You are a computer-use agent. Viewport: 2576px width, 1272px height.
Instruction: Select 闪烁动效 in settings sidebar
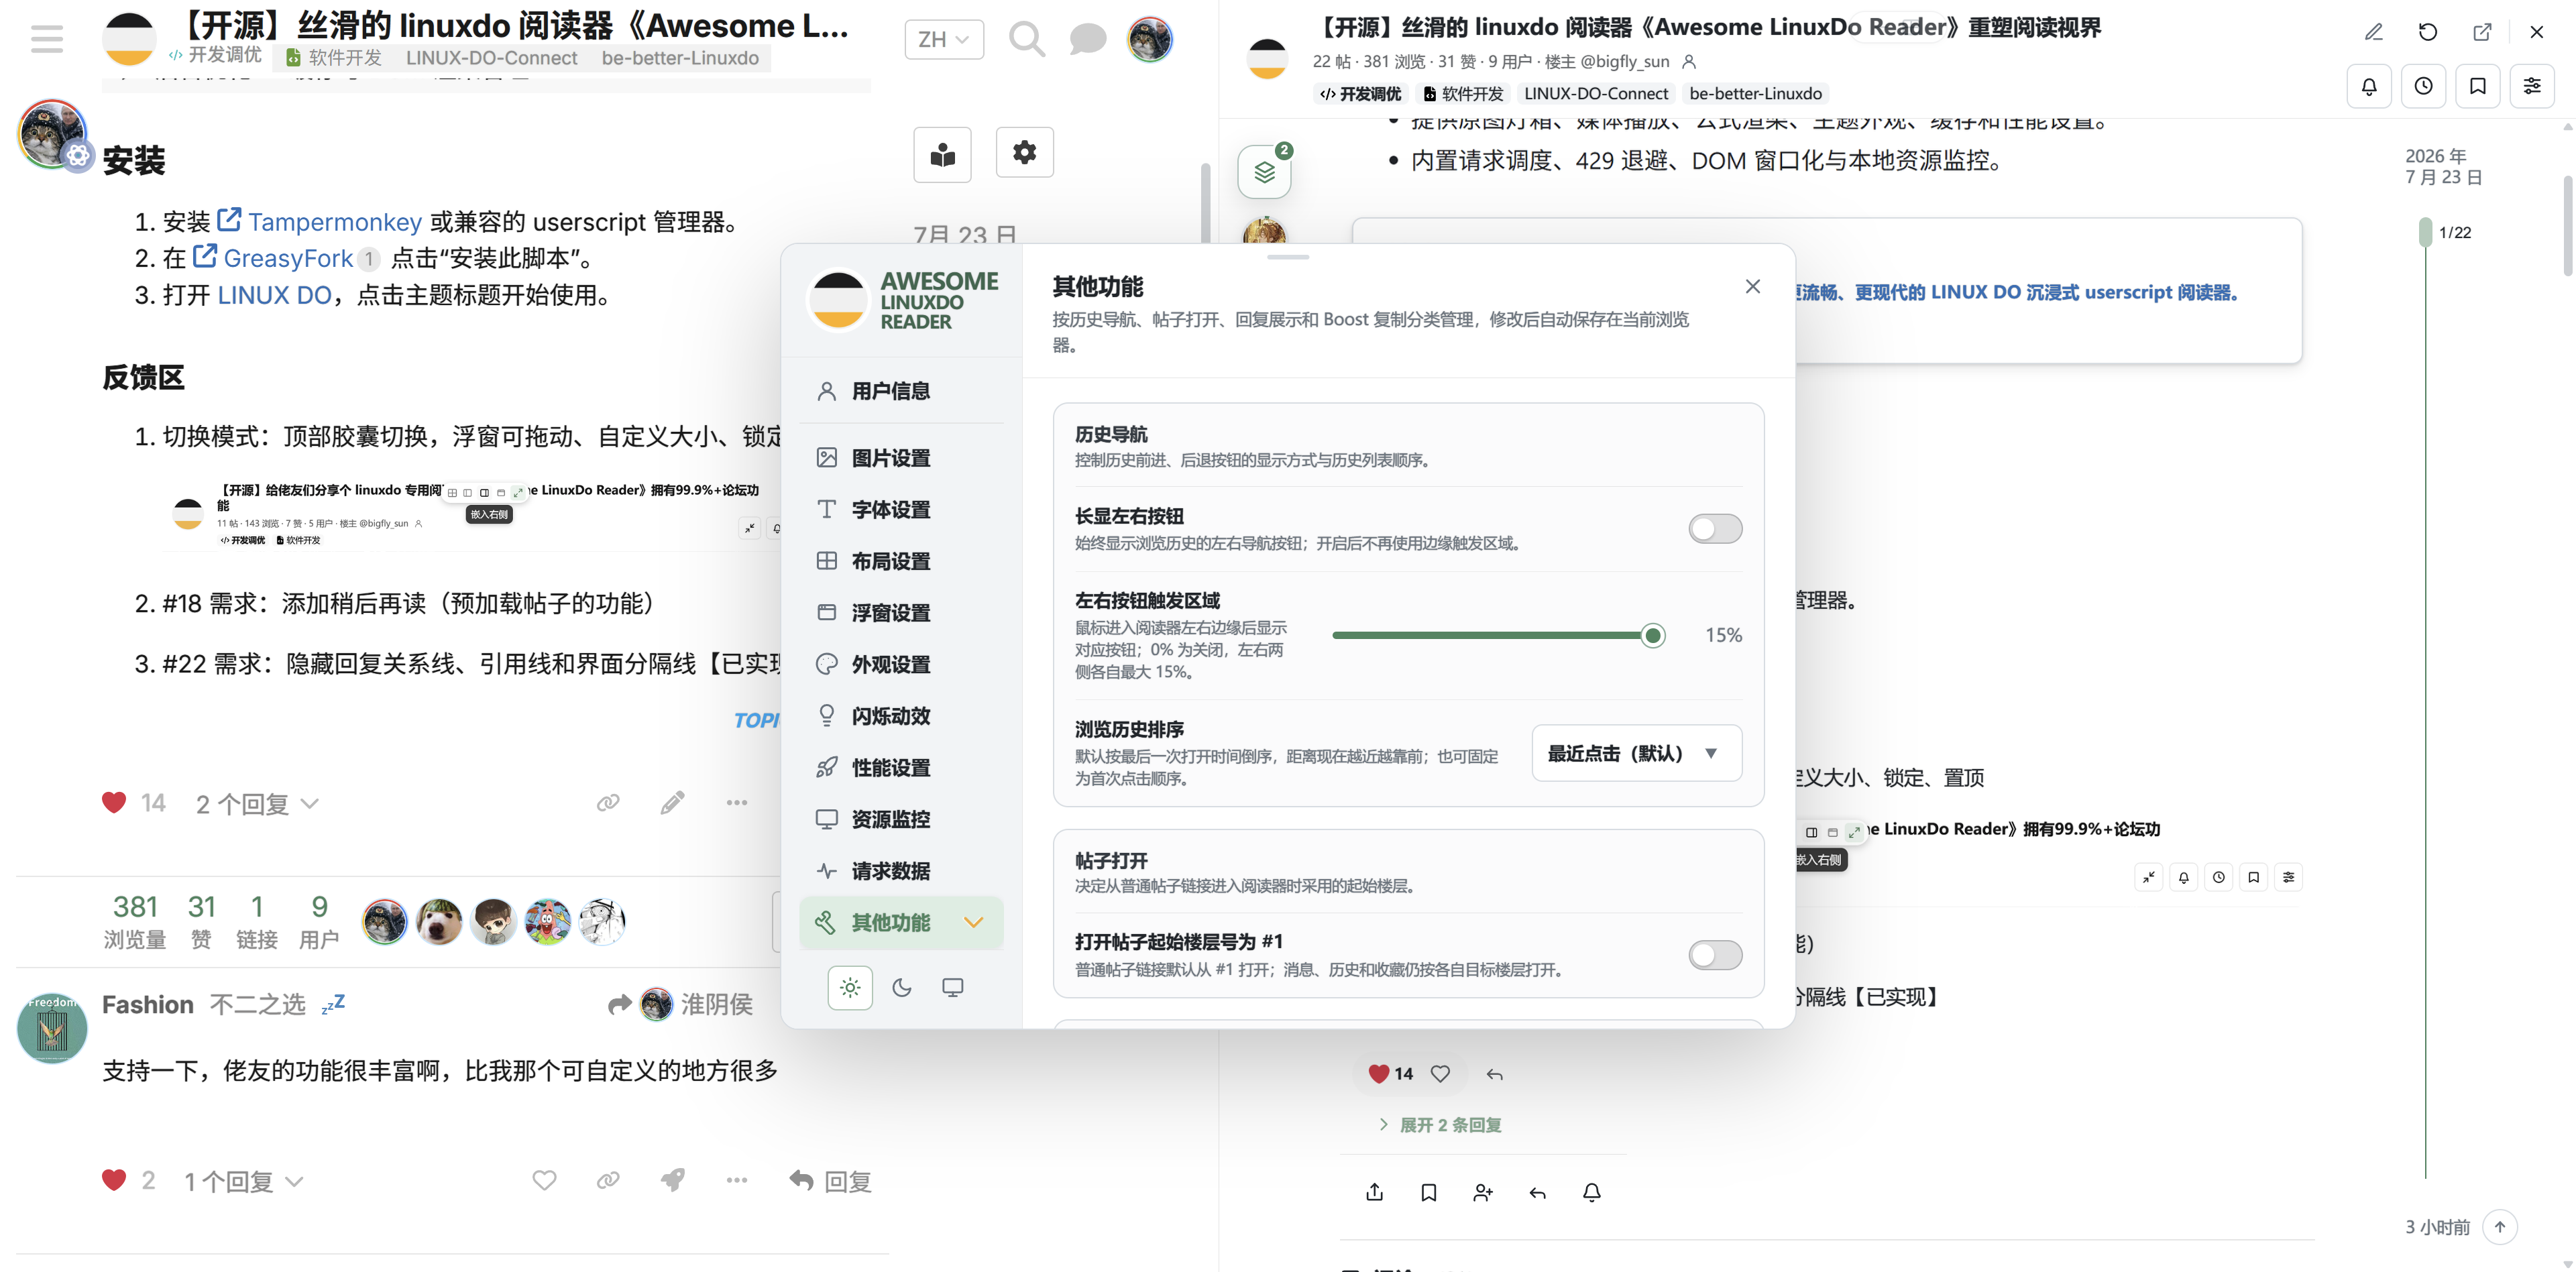click(x=900, y=716)
